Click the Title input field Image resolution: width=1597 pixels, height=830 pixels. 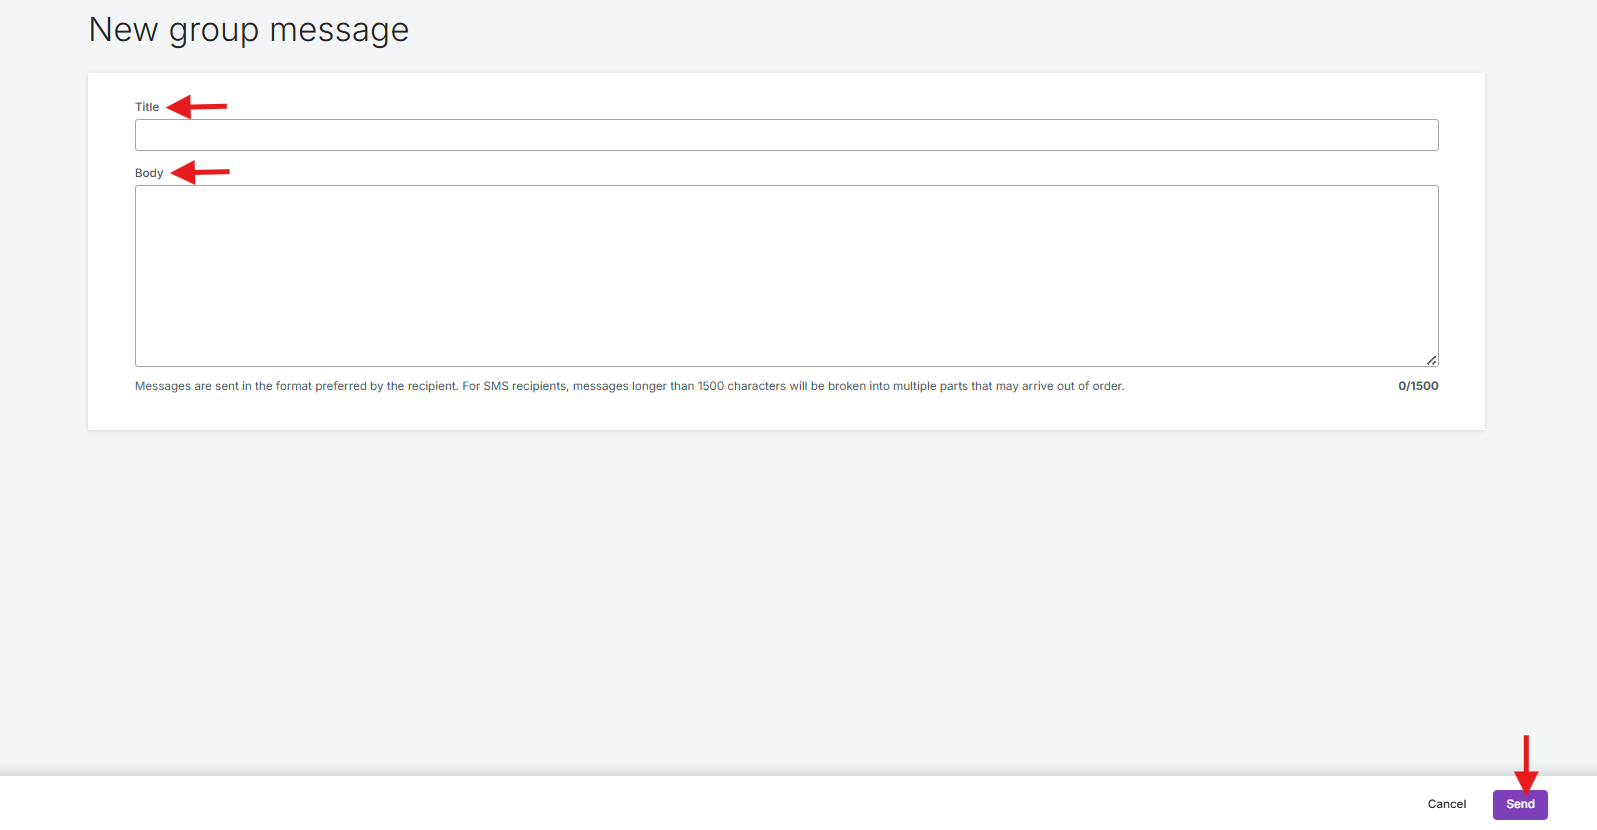click(786, 135)
